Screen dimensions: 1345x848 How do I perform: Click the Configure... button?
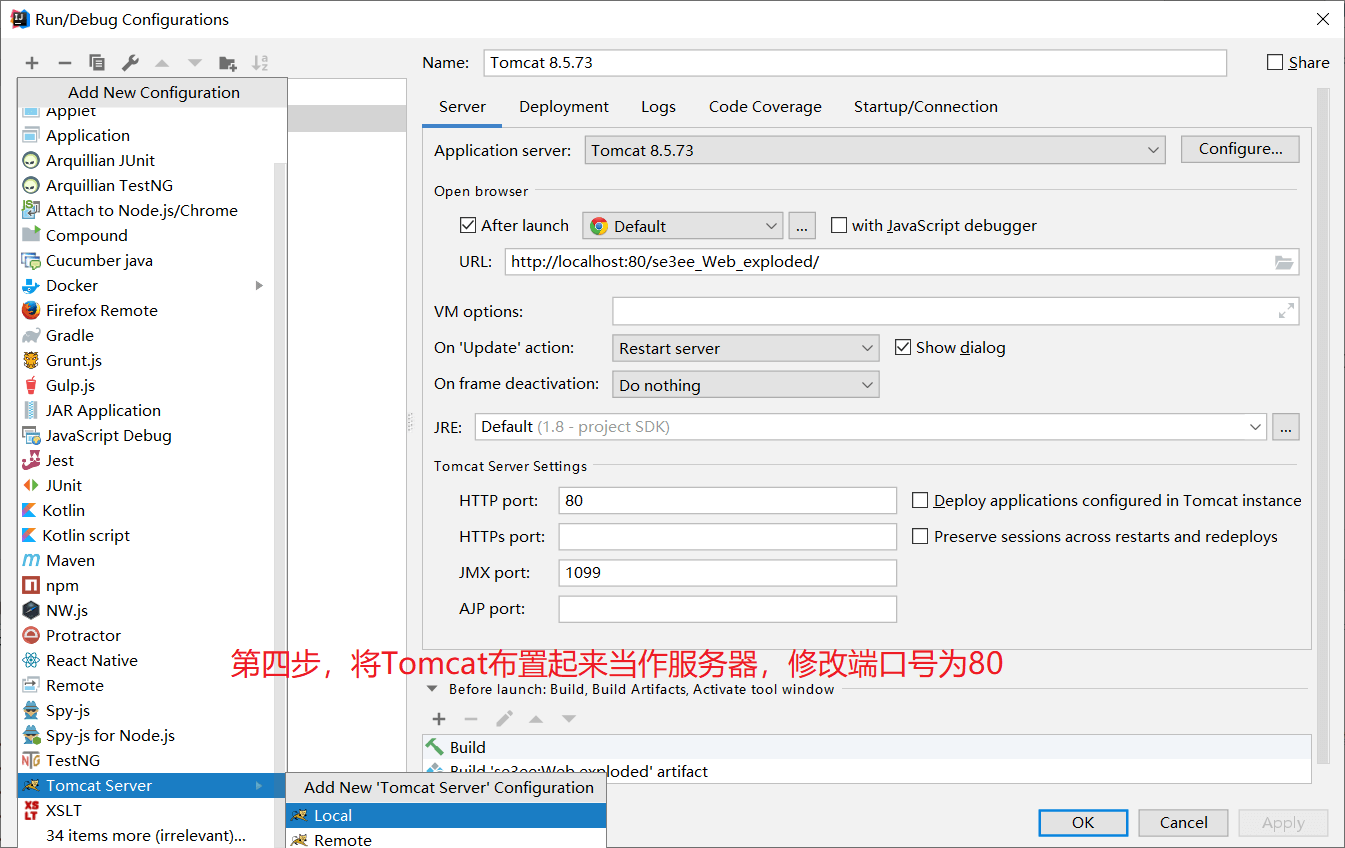tap(1240, 149)
